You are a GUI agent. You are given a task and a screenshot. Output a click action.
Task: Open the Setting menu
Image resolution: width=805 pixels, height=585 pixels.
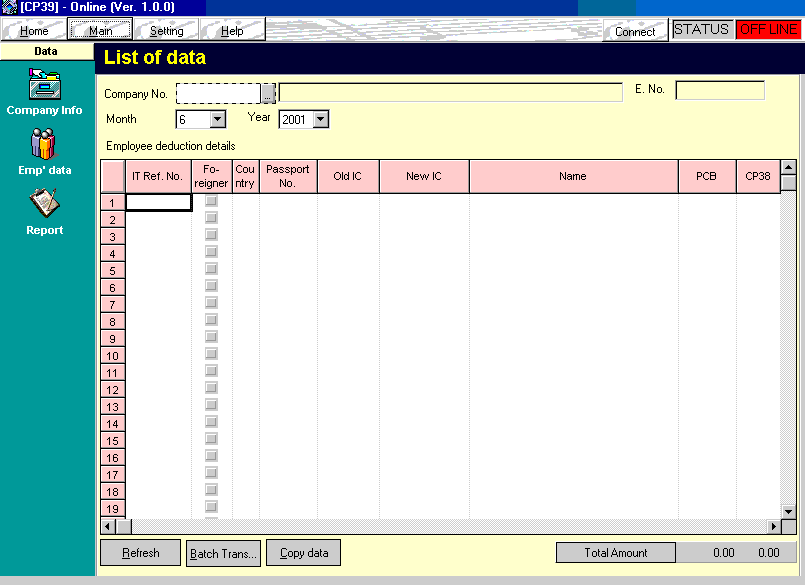(166, 31)
